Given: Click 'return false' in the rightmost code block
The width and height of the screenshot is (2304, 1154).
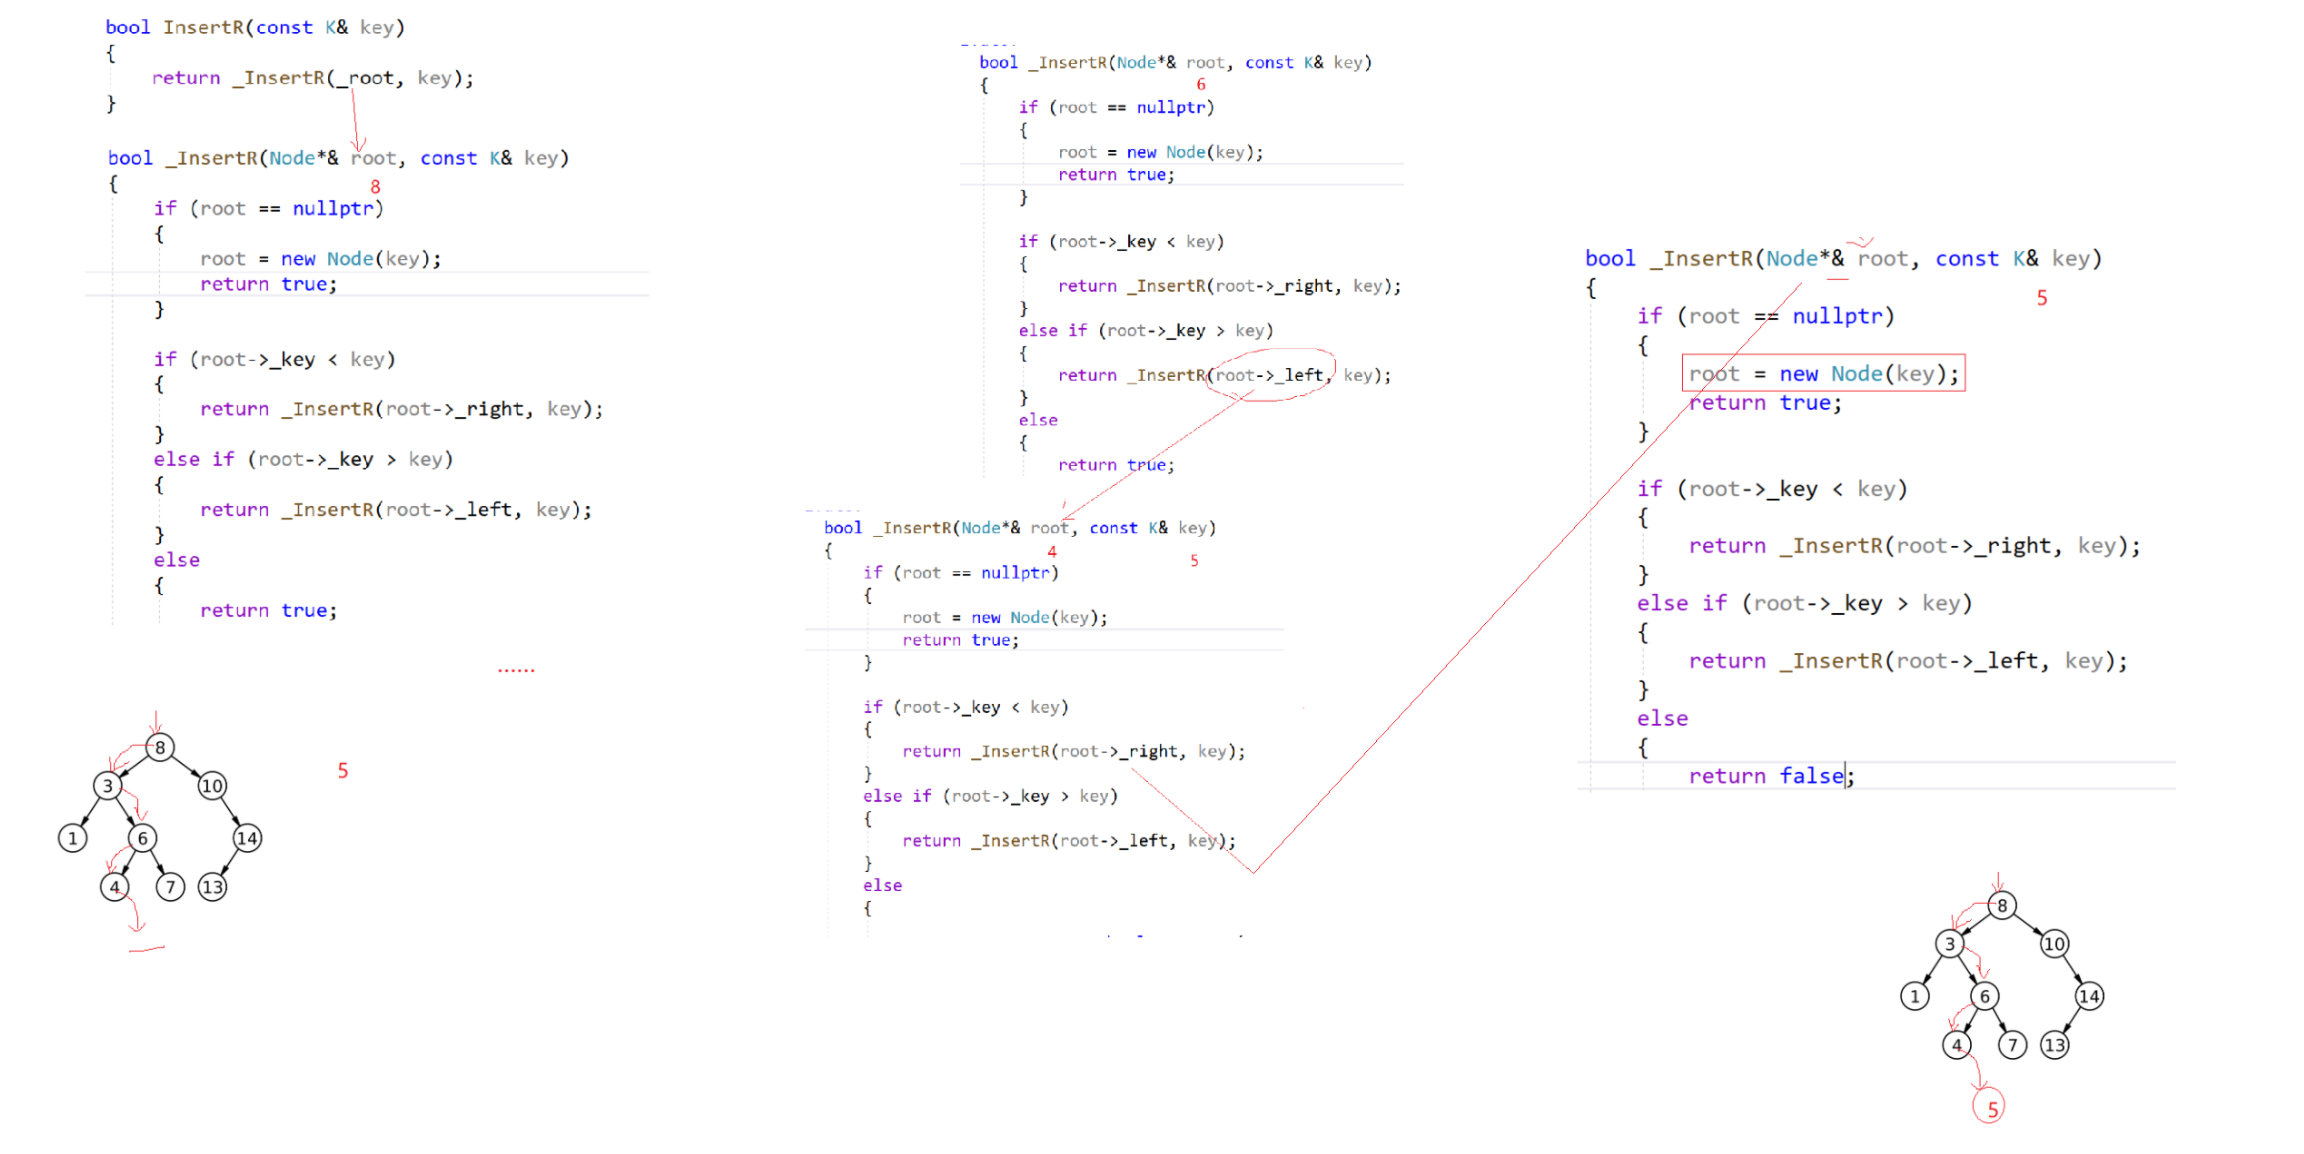Looking at the screenshot, I should pos(1766,776).
